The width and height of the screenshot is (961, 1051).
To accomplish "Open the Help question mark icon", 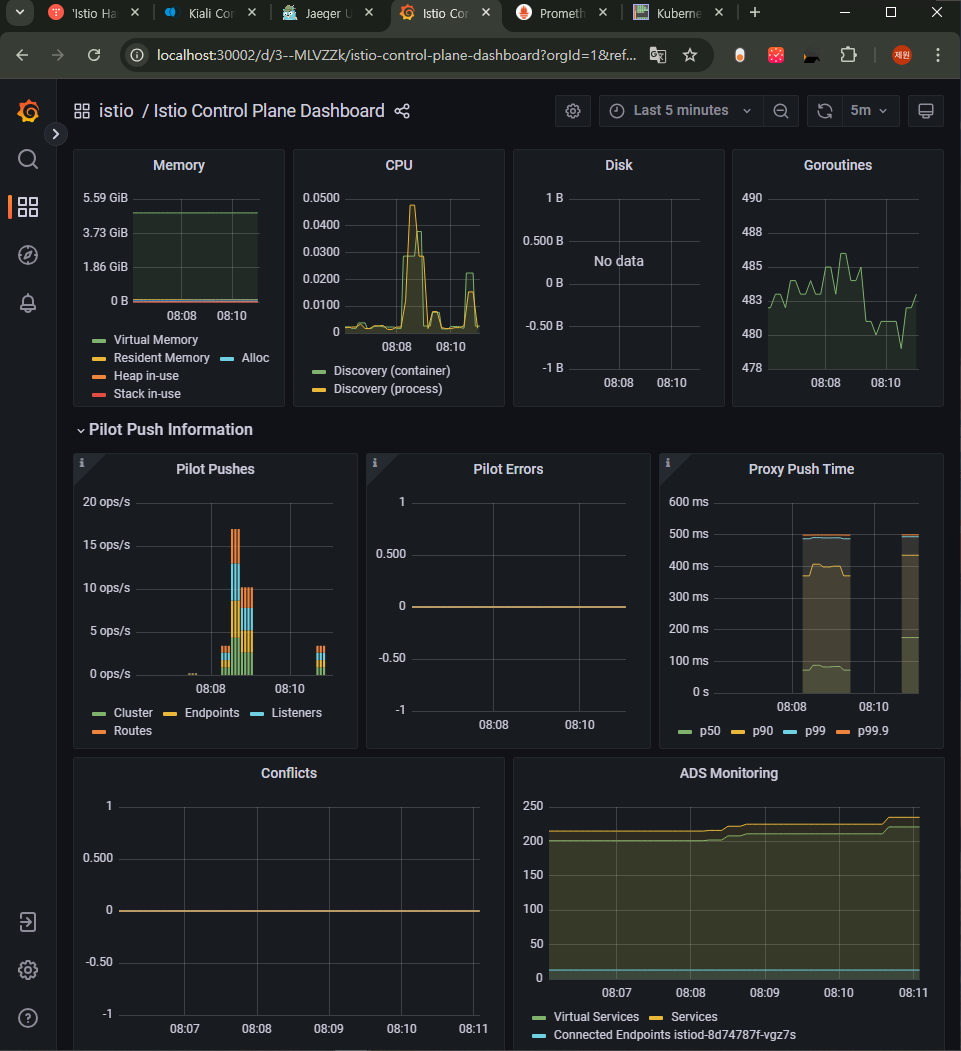I will pyautogui.click(x=27, y=1018).
